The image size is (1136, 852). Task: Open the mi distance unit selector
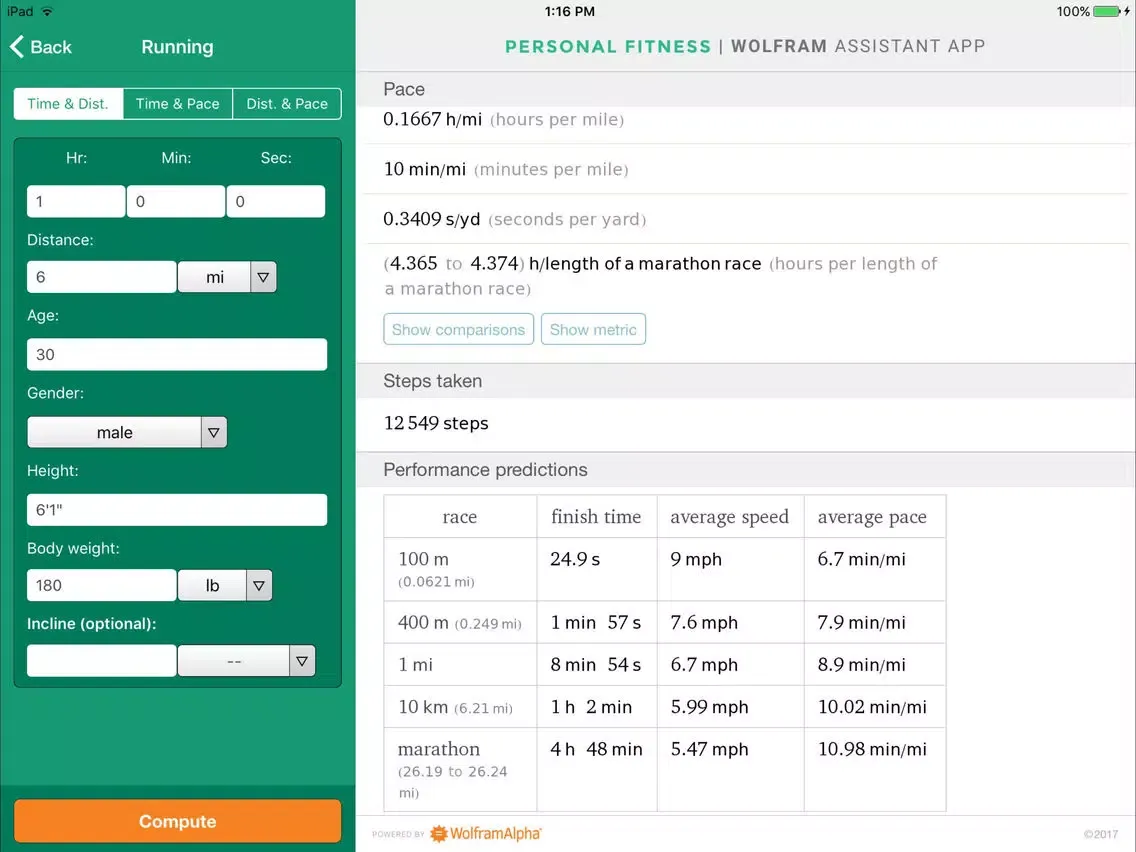[214, 277]
